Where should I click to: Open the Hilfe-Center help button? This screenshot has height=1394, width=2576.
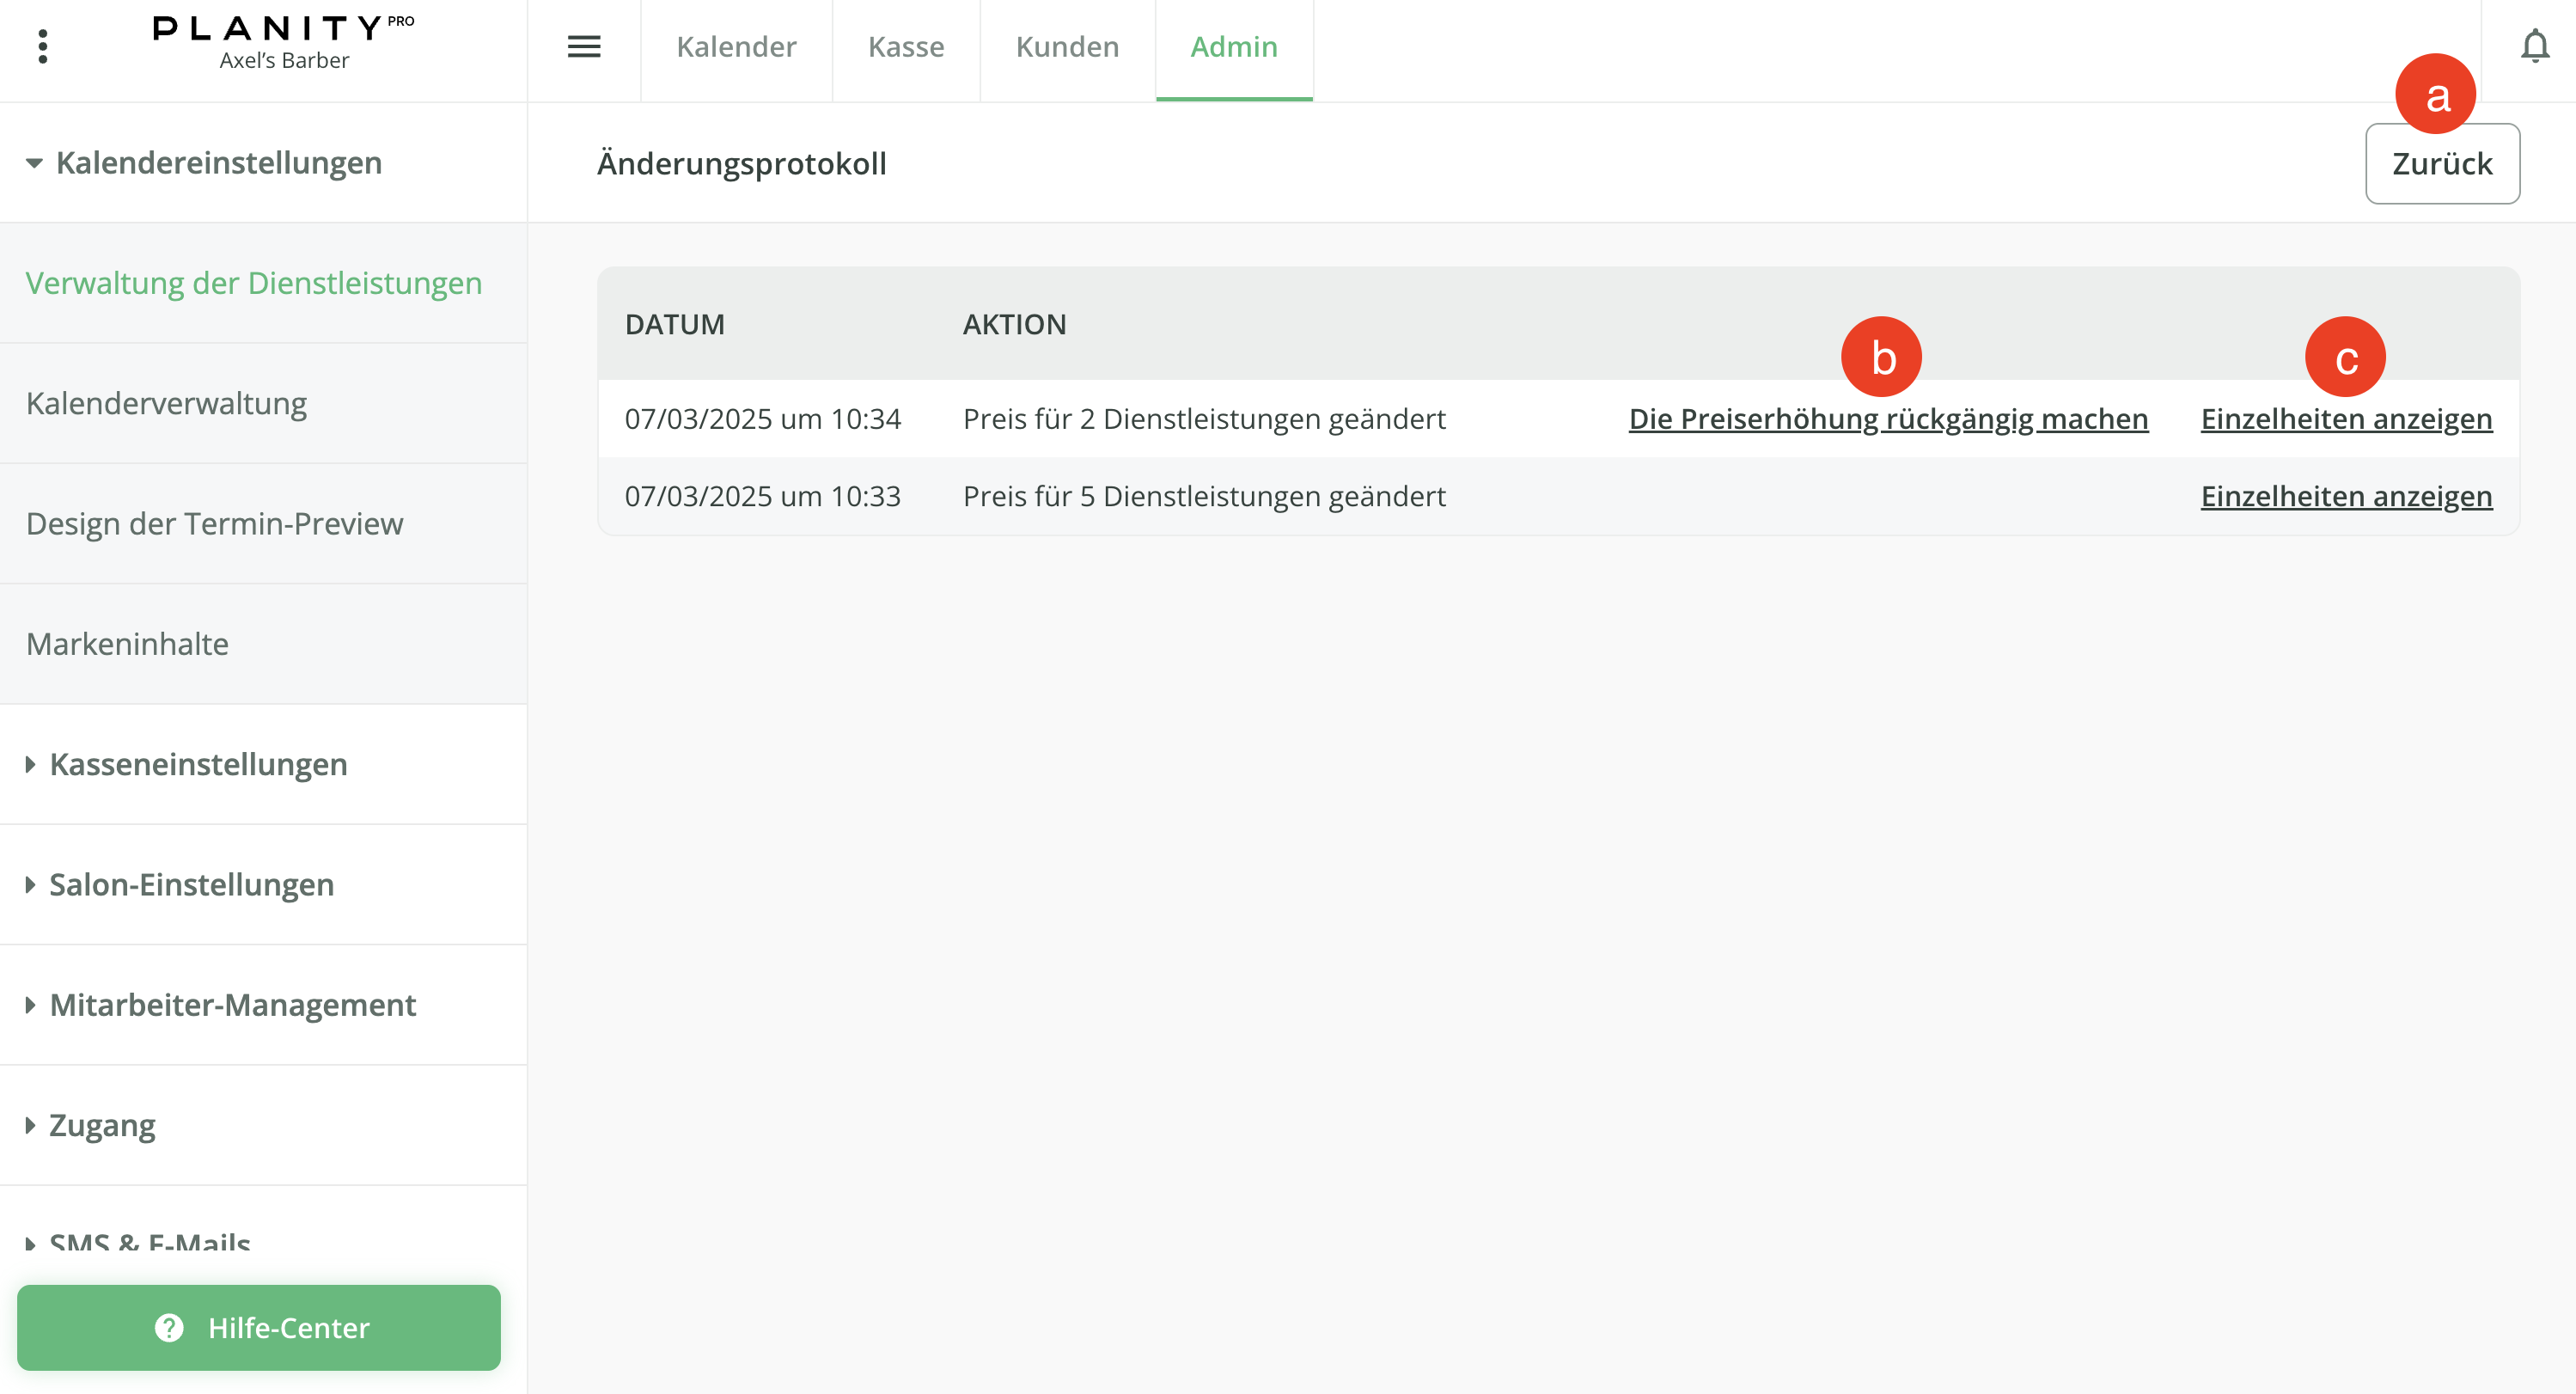259,1327
